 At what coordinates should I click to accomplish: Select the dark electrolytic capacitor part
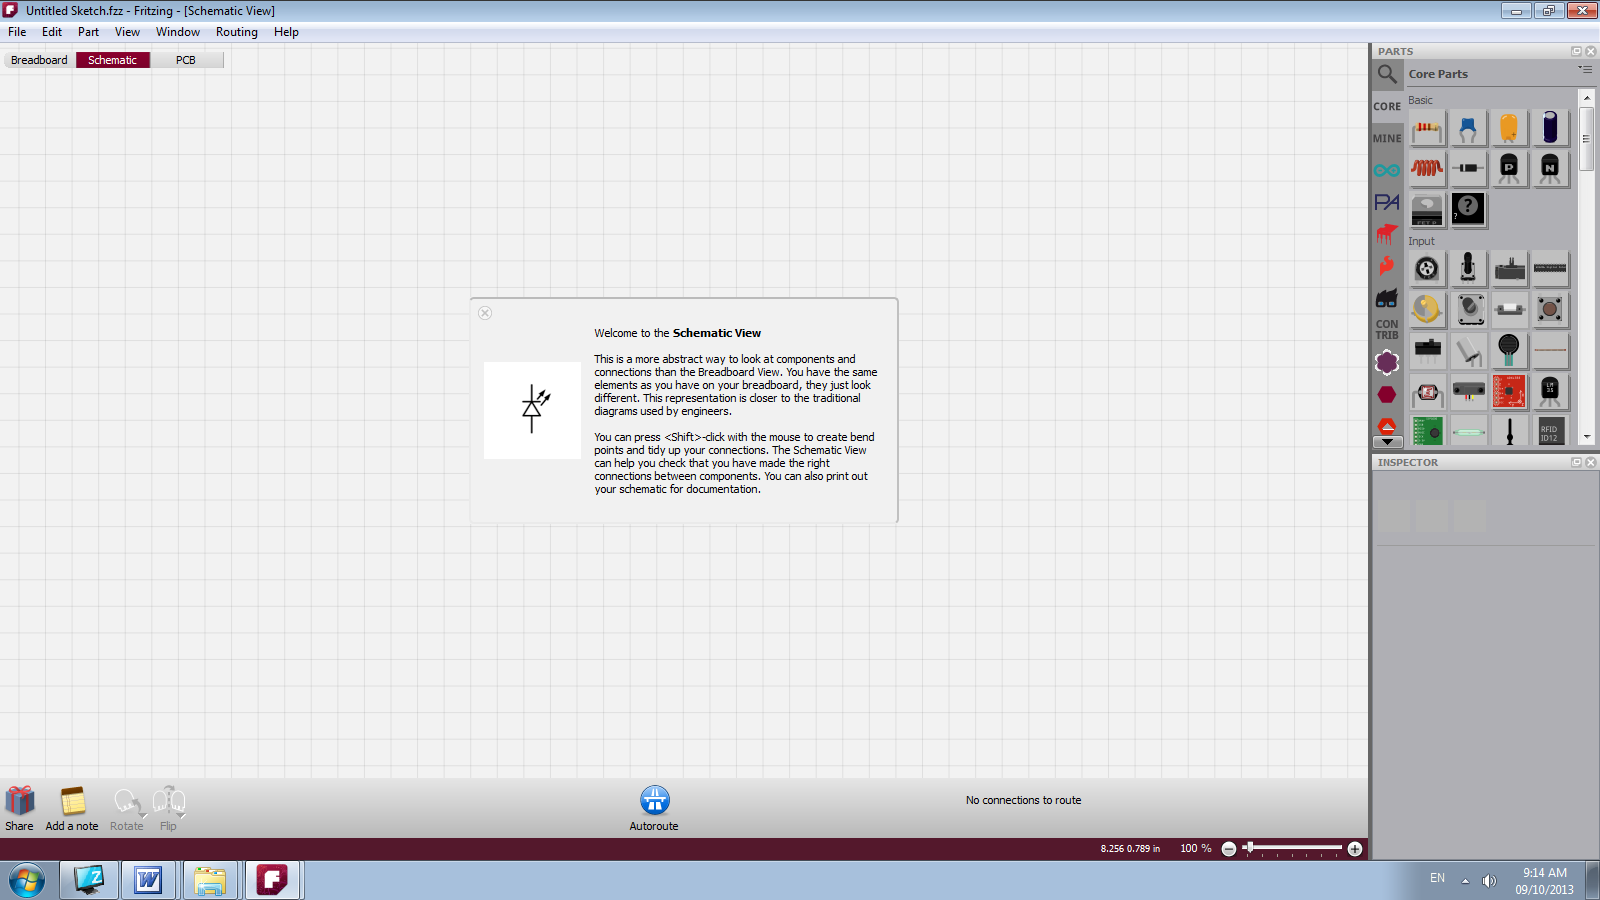coord(1550,128)
